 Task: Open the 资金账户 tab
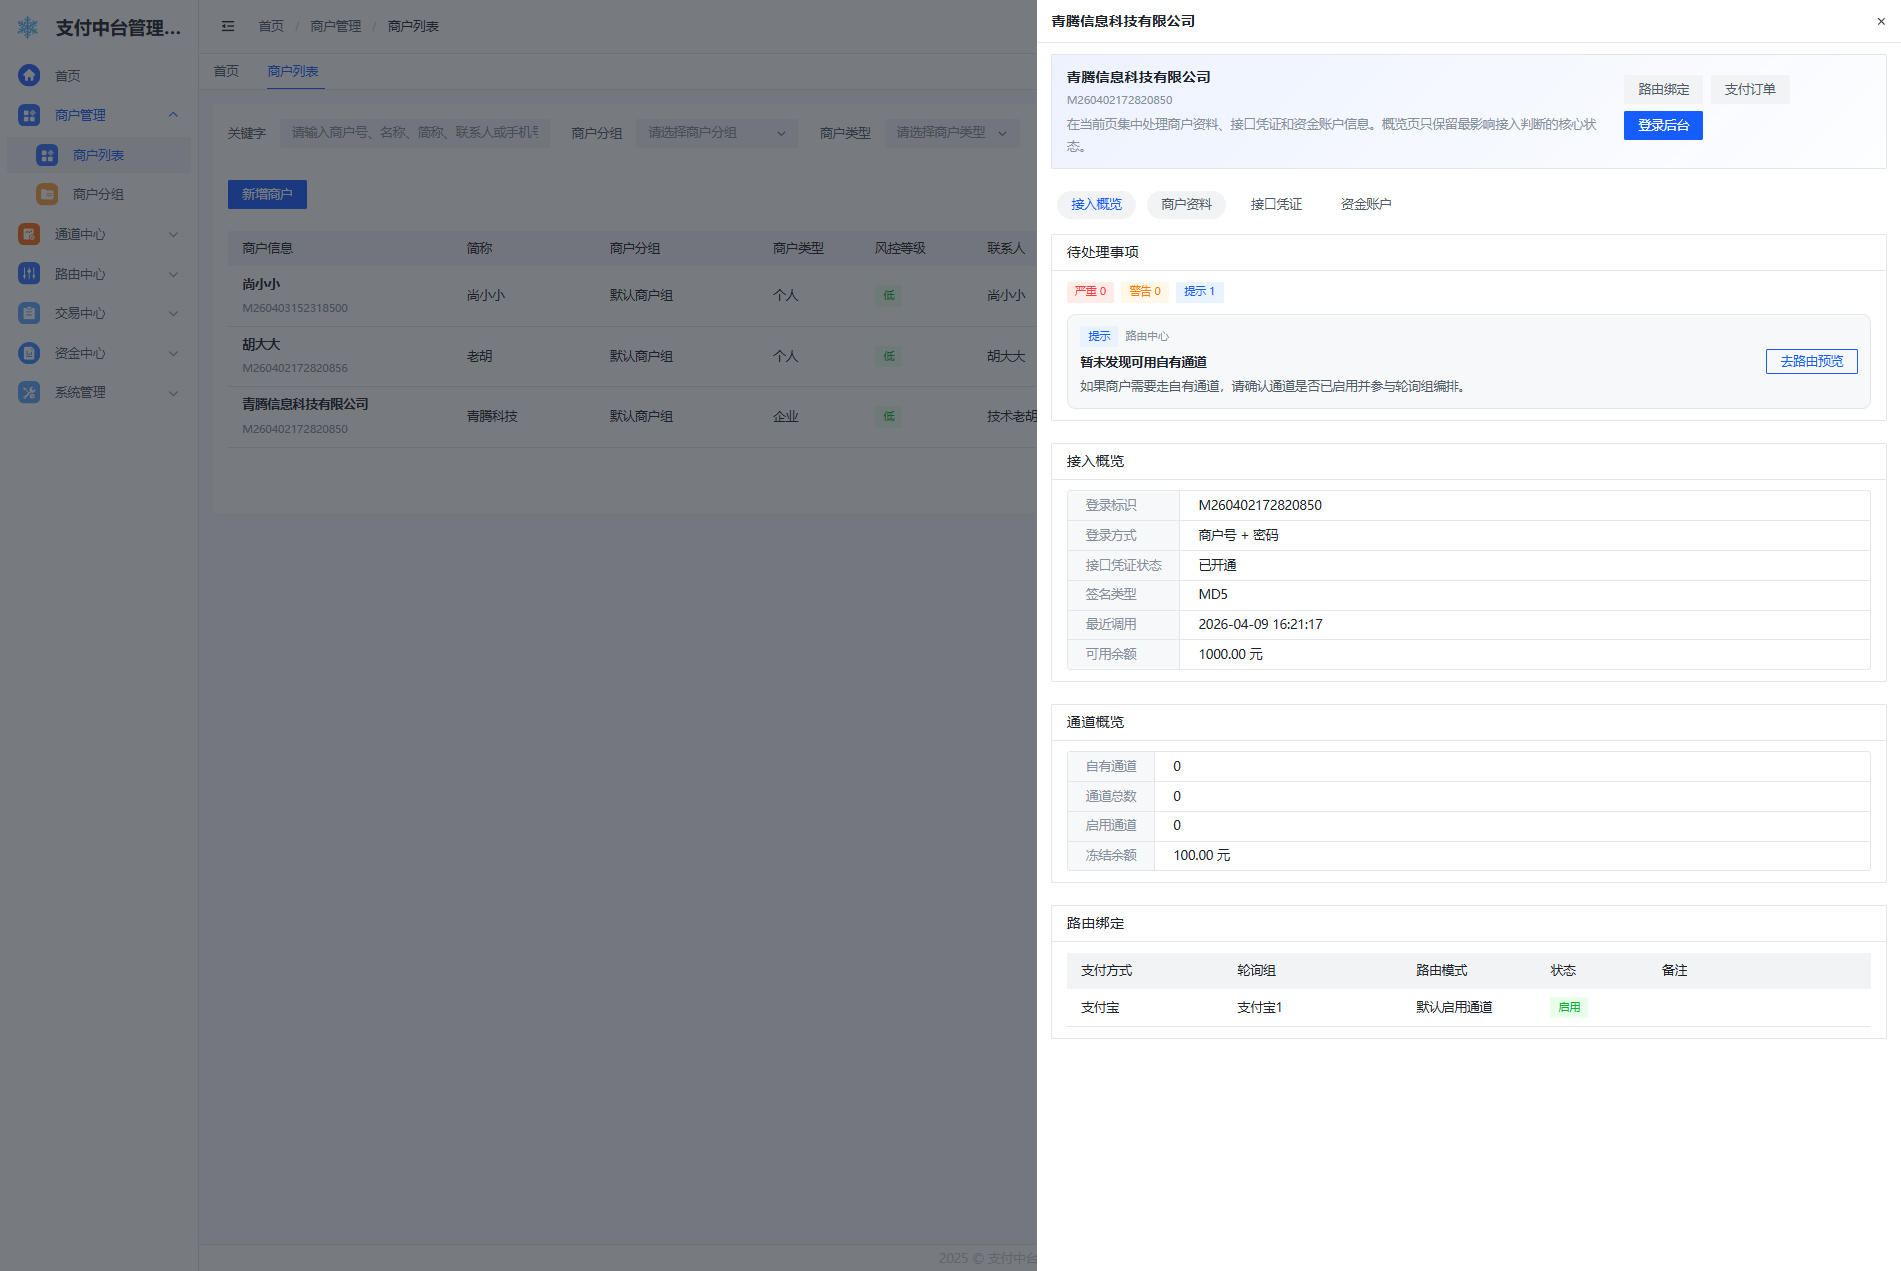(1365, 204)
